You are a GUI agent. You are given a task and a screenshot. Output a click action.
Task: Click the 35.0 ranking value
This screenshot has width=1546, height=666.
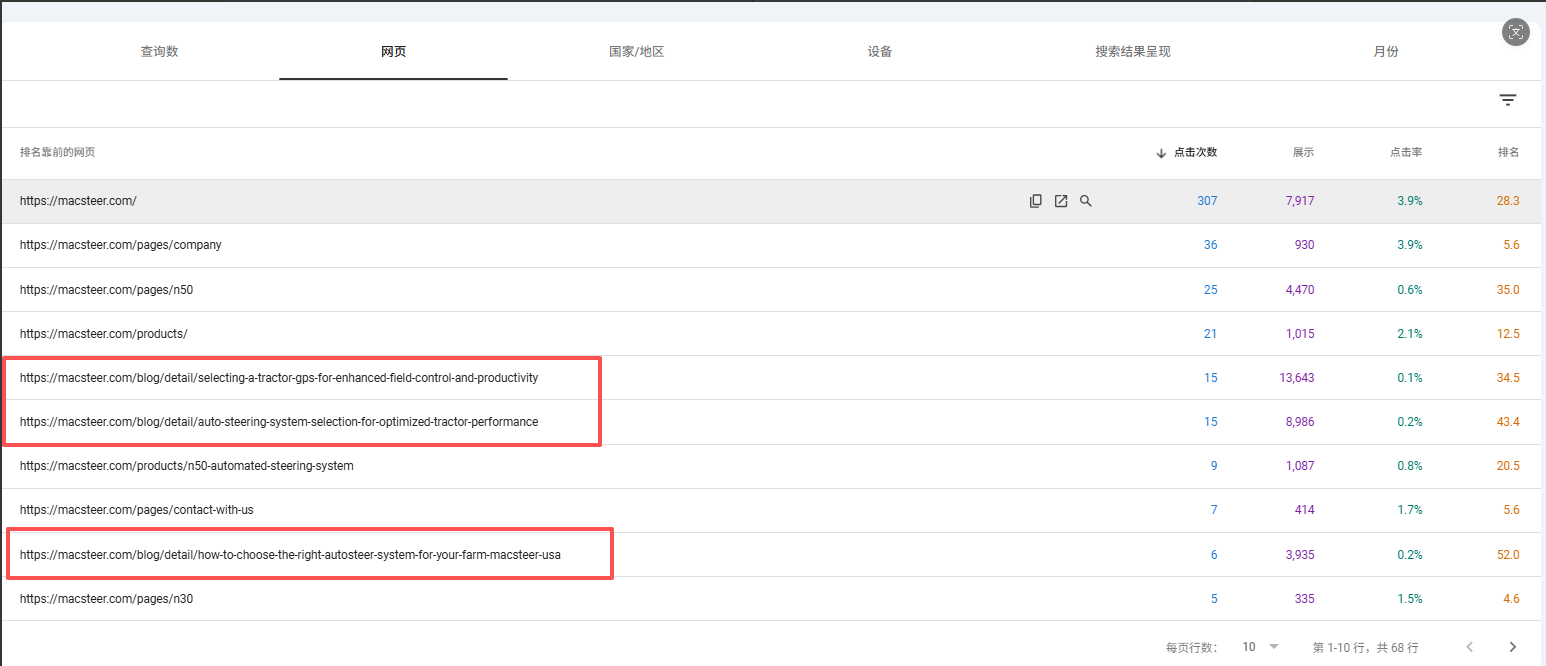coord(1508,290)
